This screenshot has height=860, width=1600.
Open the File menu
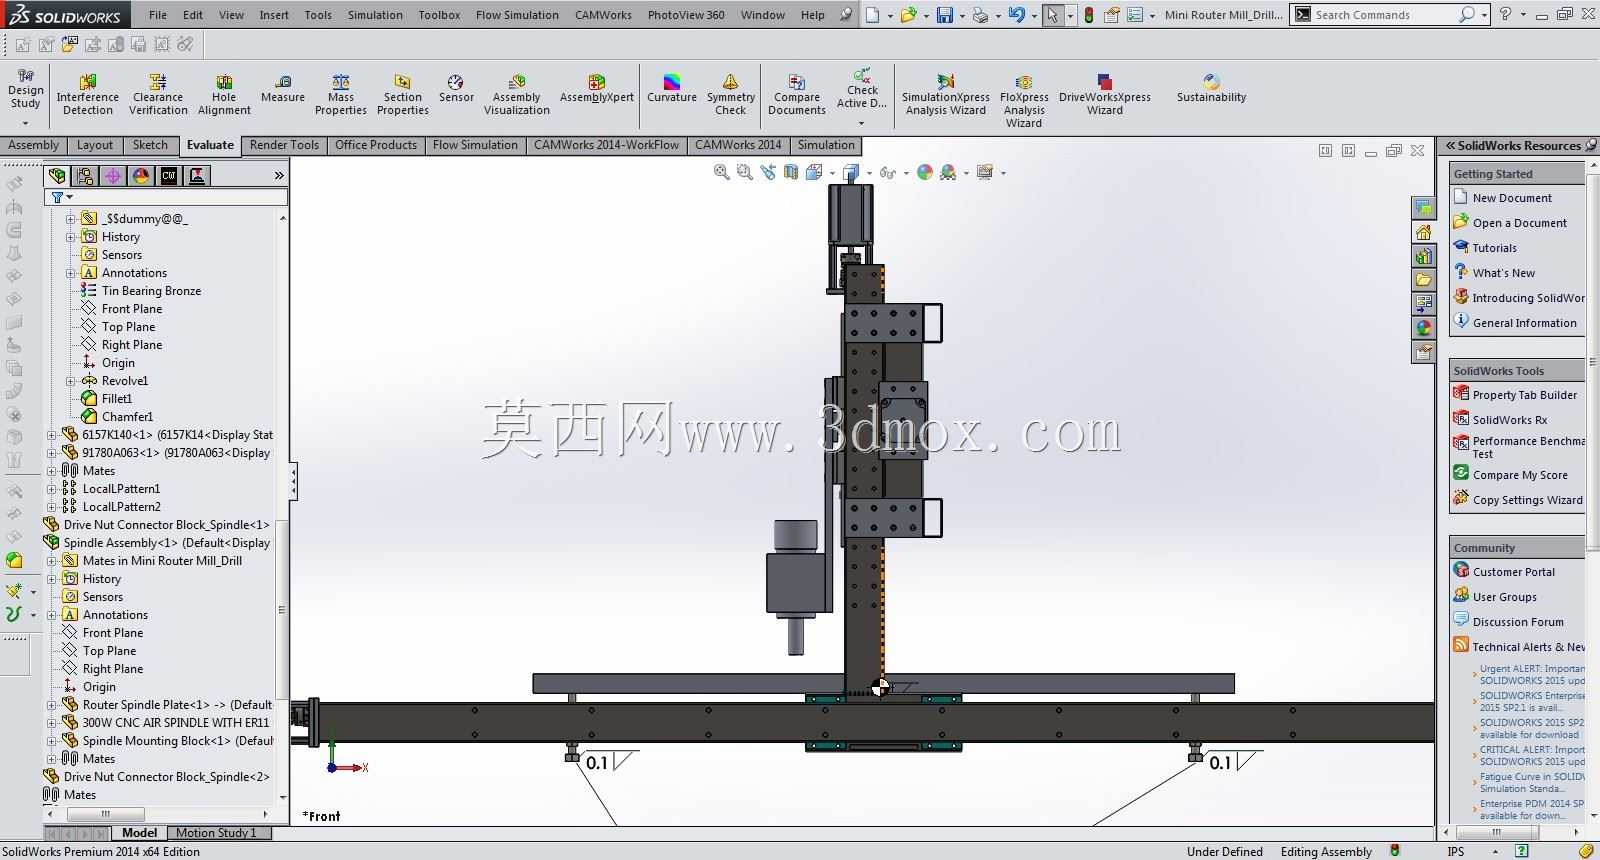[x=158, y=15]
